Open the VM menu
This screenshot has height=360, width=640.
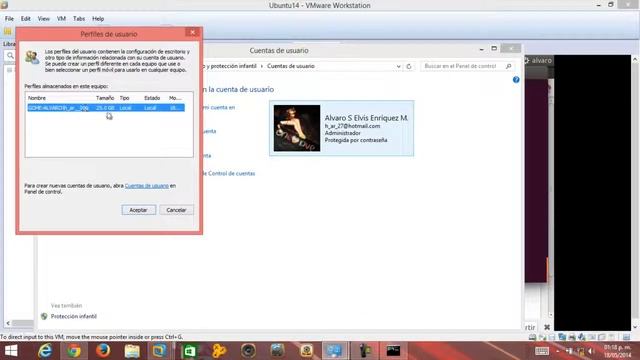pos(61,19)
